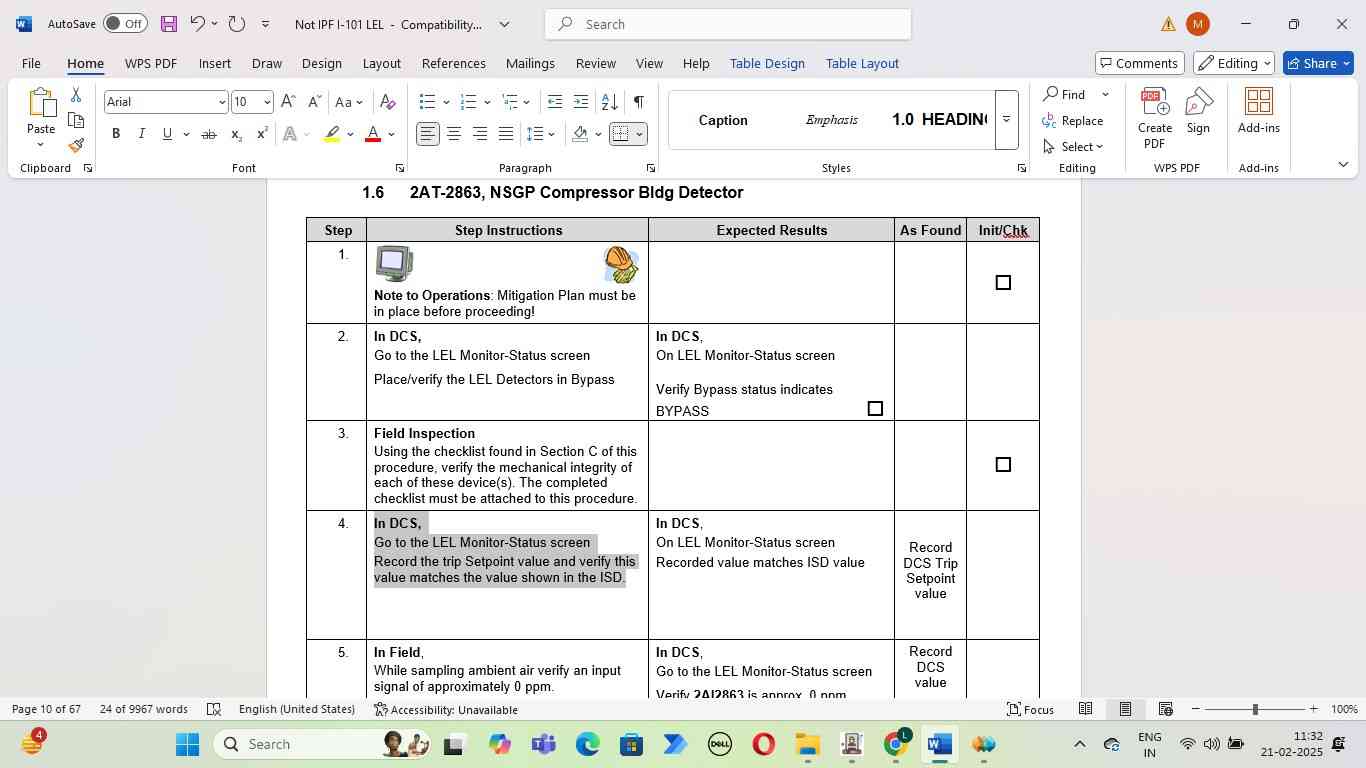Apply Strikethrough formatting

coord(208,134)
